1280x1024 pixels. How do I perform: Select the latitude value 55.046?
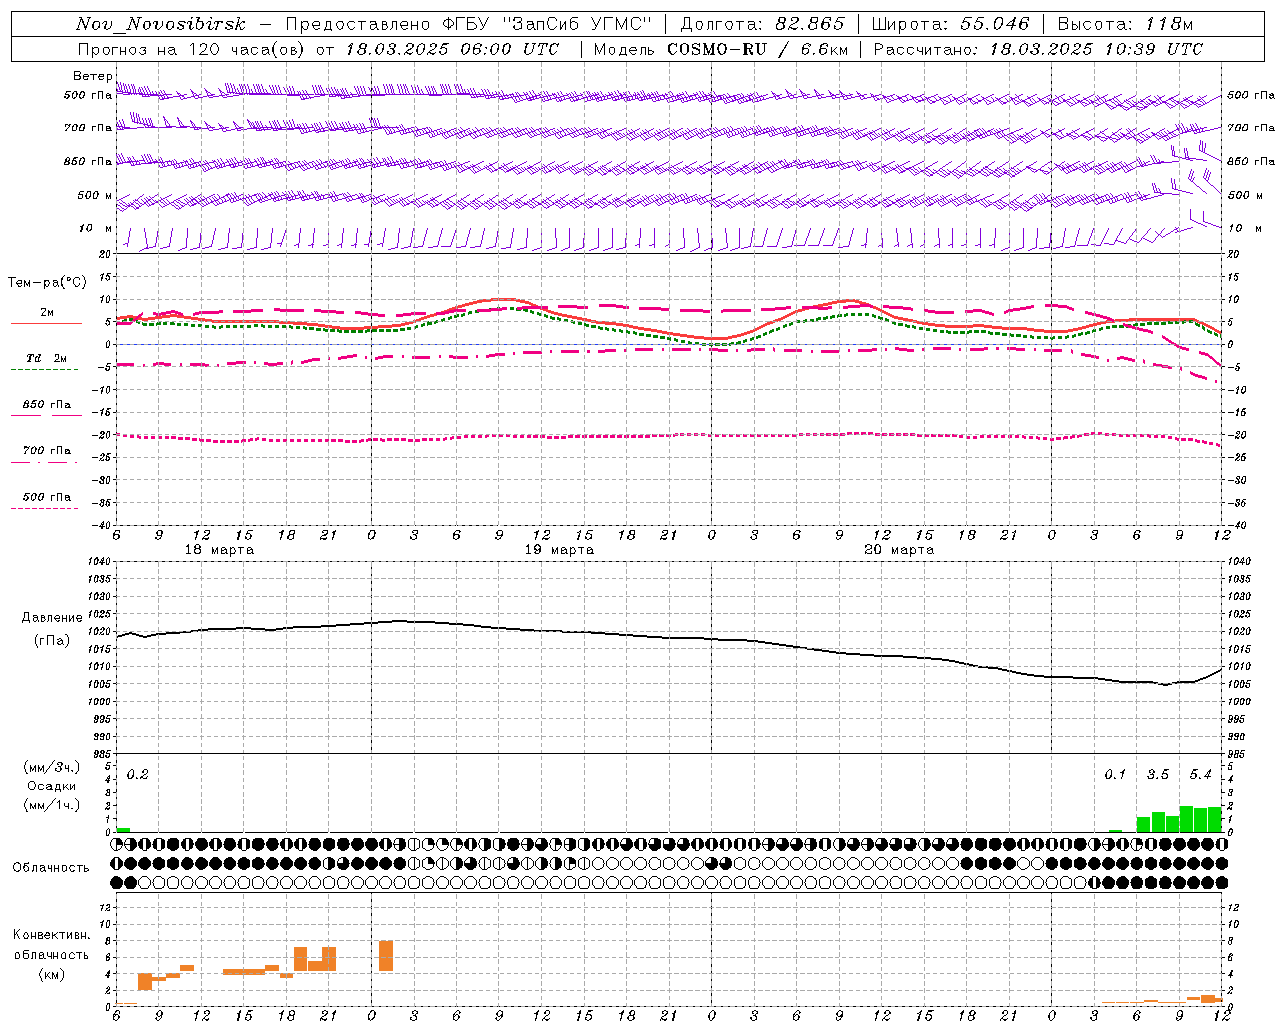click(x=994, y=24)
